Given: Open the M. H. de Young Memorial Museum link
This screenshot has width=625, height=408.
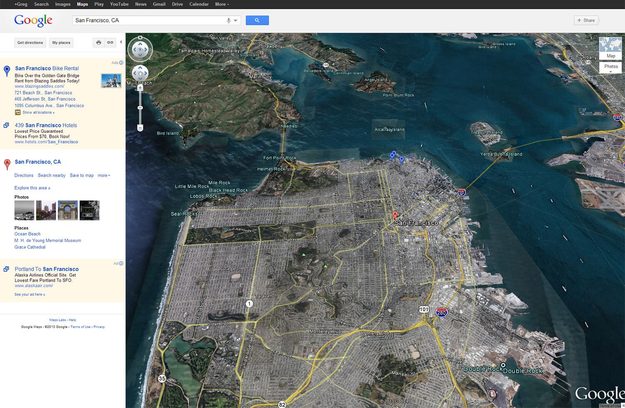Looking at the screenshot, I should (48, 240).
